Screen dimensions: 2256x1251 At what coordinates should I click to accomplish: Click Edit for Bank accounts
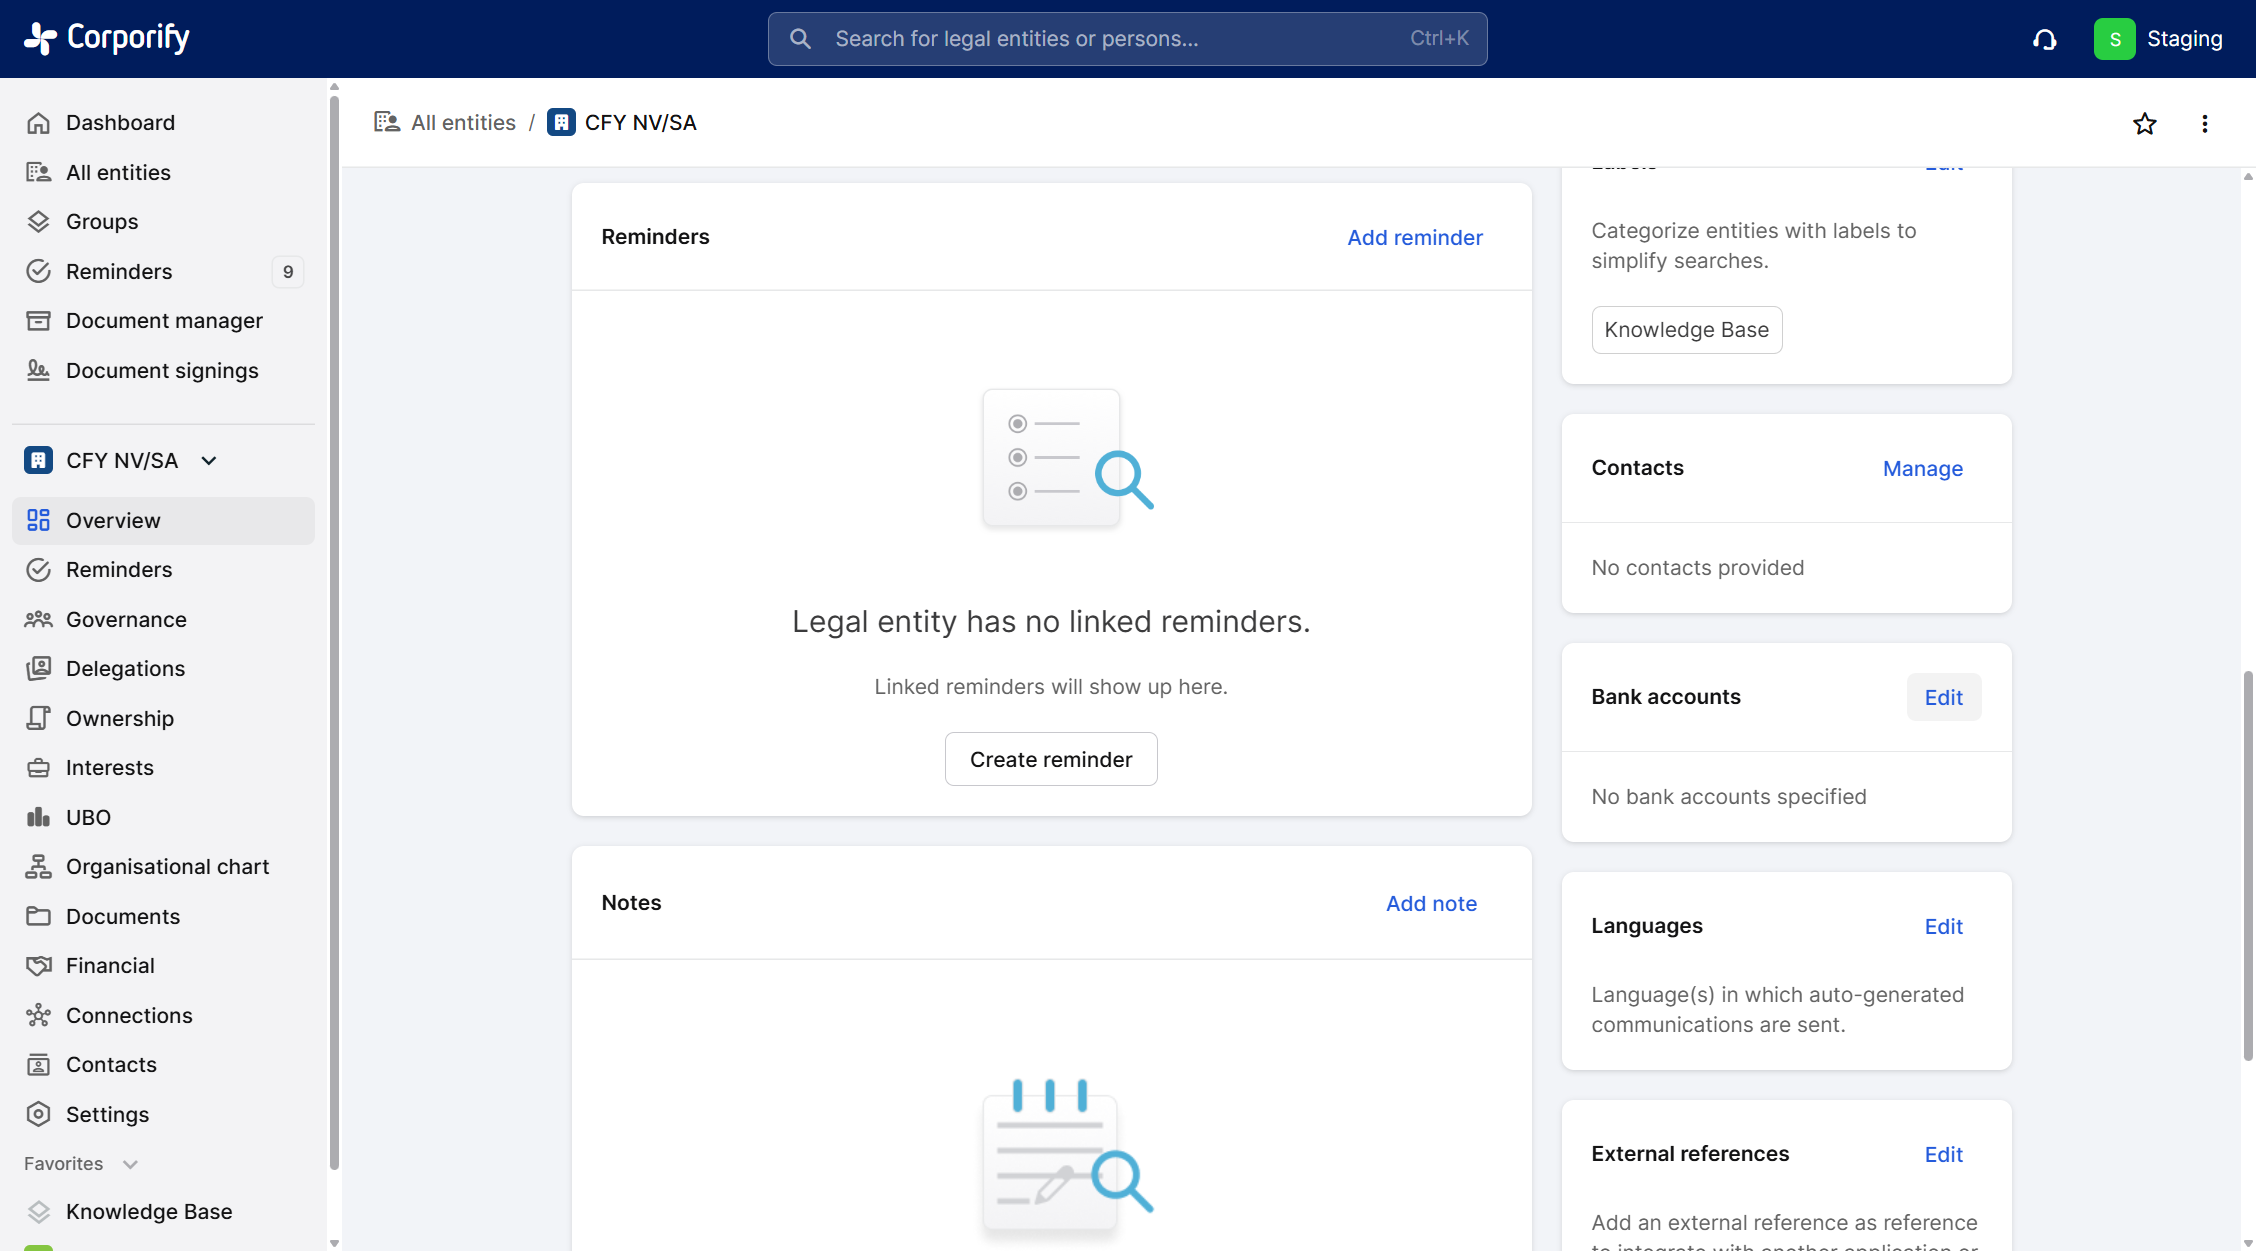click(x=1943, y=697)
